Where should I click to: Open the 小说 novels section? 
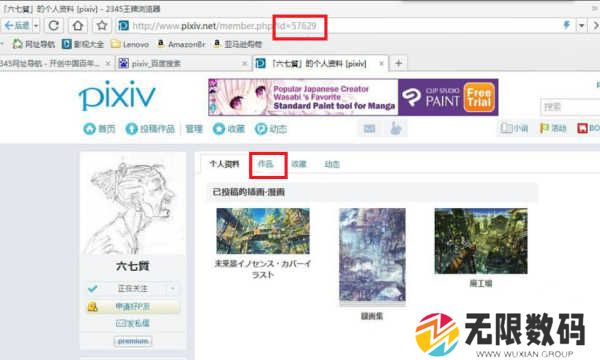tap(514, 128)
